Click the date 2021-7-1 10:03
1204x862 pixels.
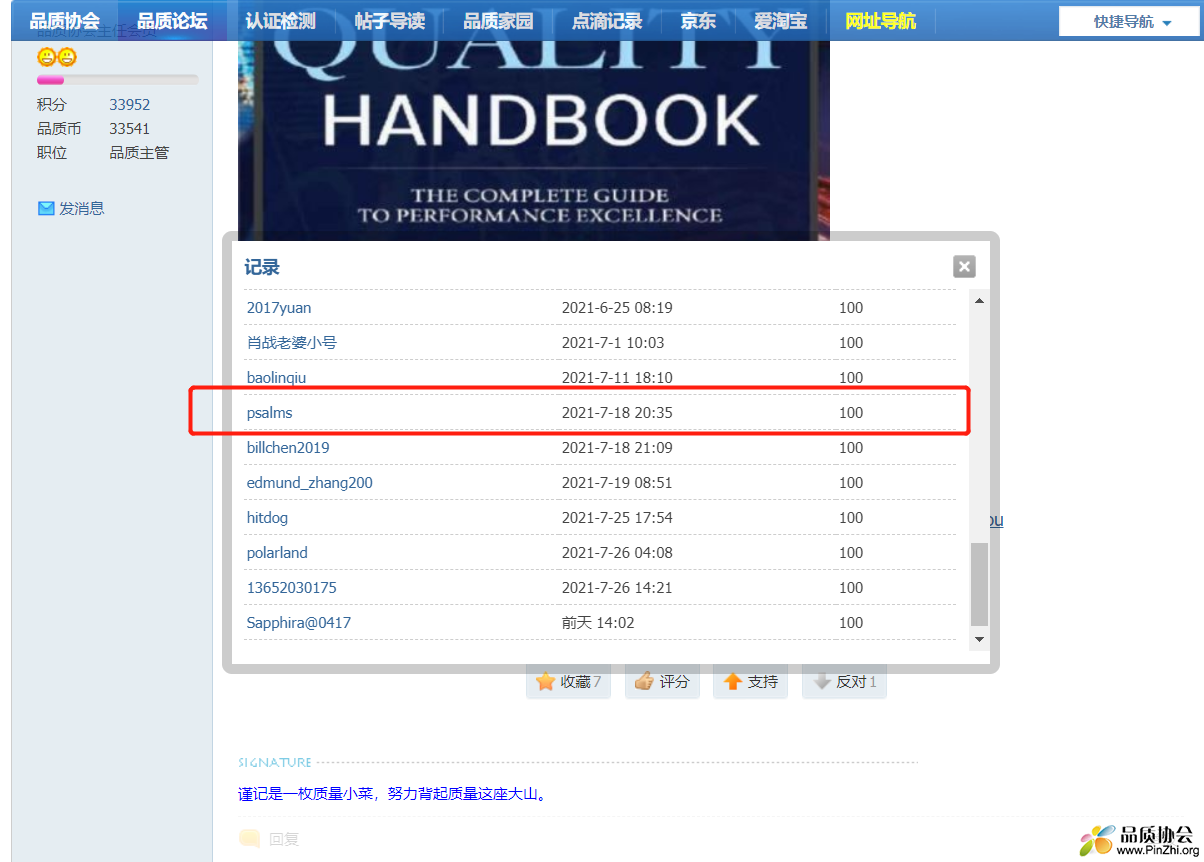point(613,343)
